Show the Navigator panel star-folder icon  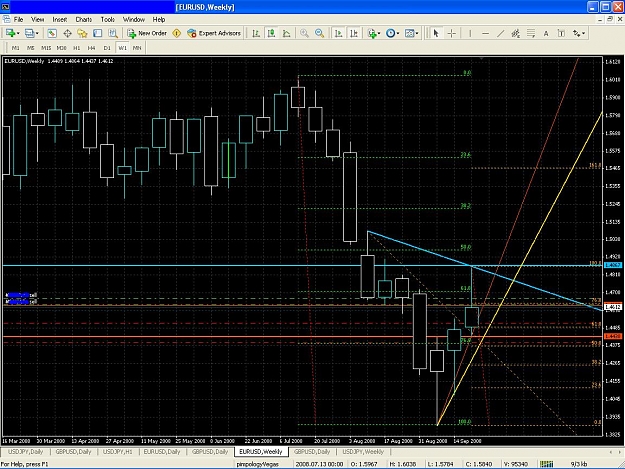coord(83,33)
